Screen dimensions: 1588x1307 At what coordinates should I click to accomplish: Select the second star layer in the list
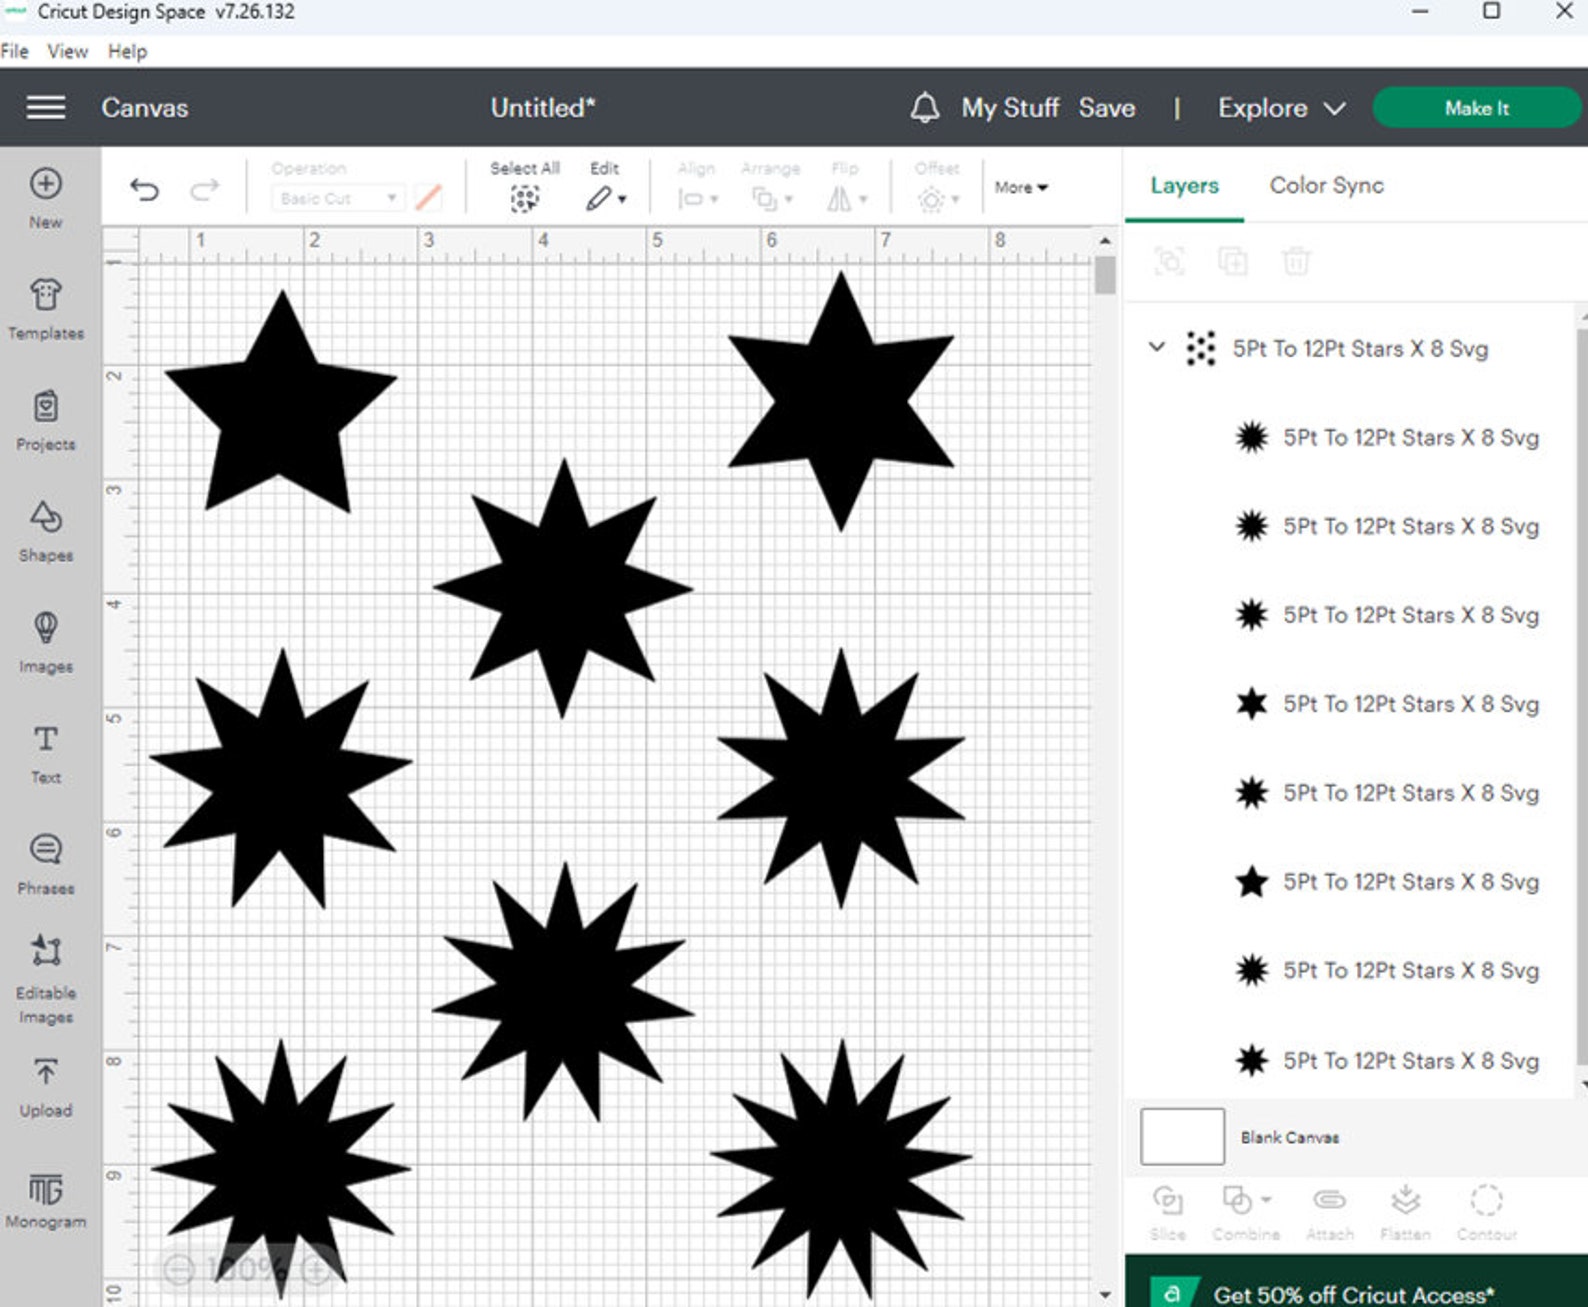[1387, 526]
